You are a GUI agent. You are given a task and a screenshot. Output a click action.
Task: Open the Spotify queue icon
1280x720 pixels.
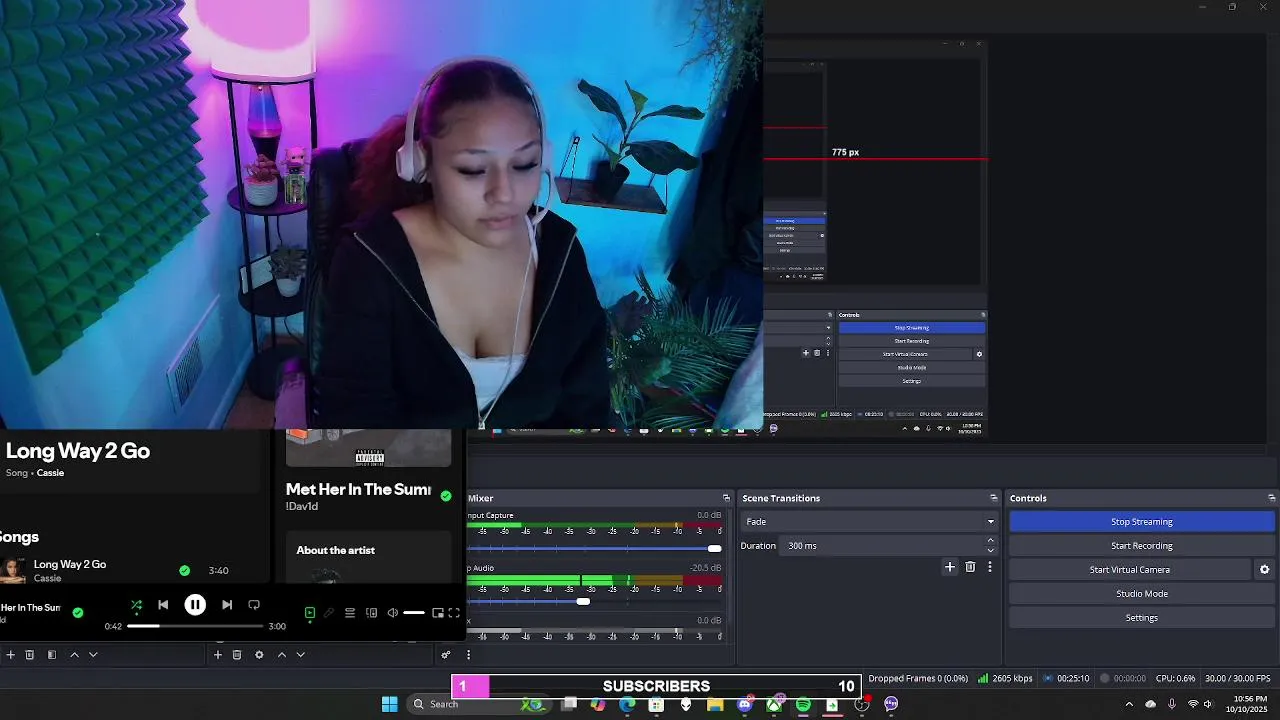[350, 613]
